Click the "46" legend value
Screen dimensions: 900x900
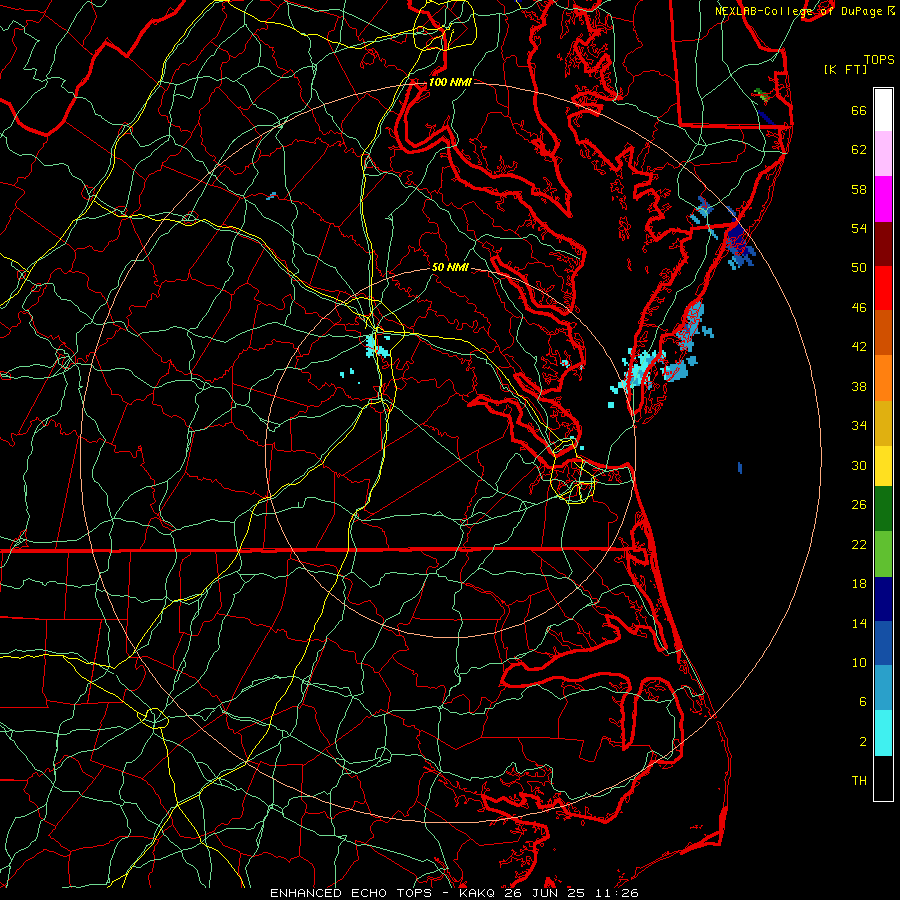[x=859, y=308]
